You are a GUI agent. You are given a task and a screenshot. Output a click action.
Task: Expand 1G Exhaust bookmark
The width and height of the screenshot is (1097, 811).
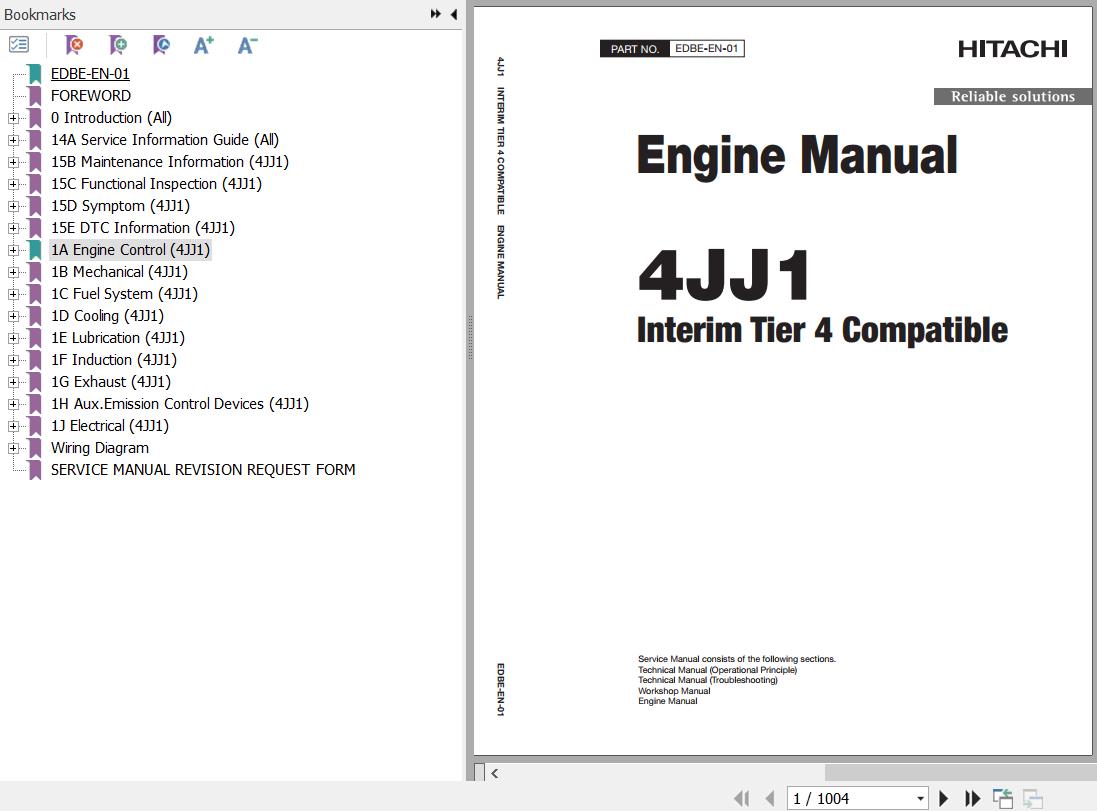13,382
